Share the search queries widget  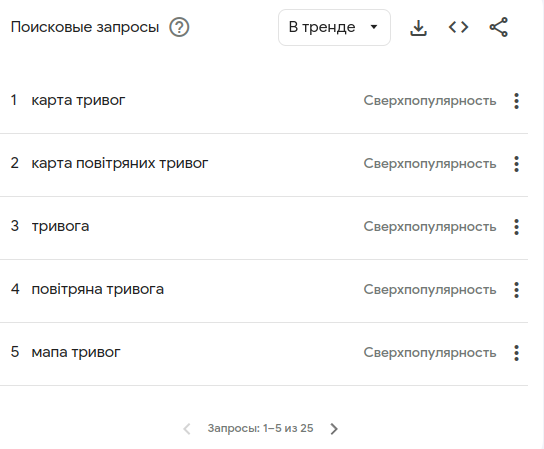[499, 27]
